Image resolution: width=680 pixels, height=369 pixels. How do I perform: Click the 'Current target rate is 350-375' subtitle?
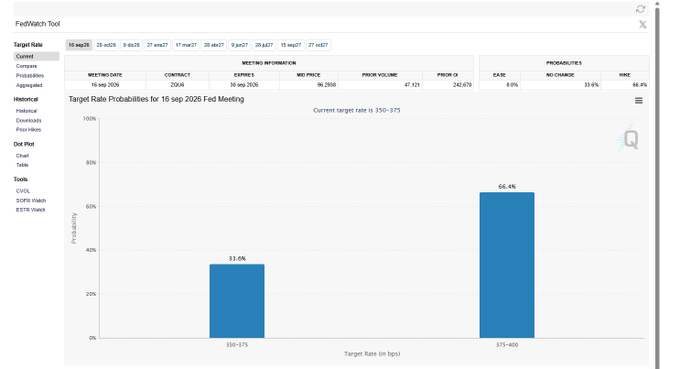click(356, 111)
